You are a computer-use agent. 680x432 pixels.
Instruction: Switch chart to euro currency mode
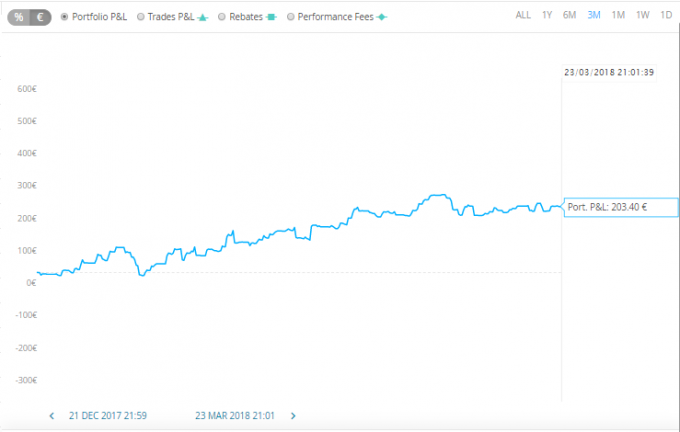coord(40,17)
